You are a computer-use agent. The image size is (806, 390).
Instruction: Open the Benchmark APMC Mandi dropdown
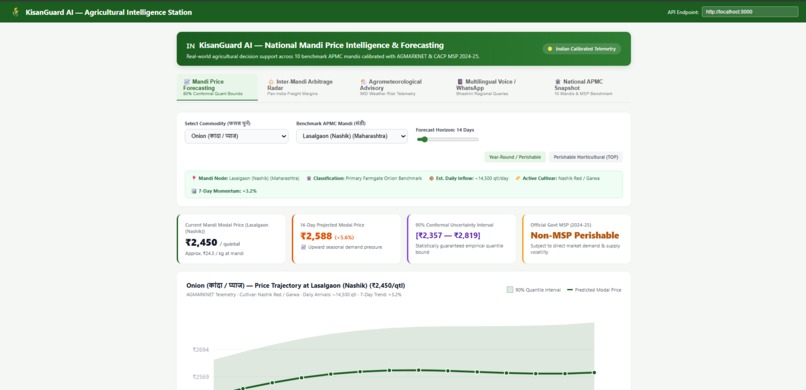pos(352,136)
